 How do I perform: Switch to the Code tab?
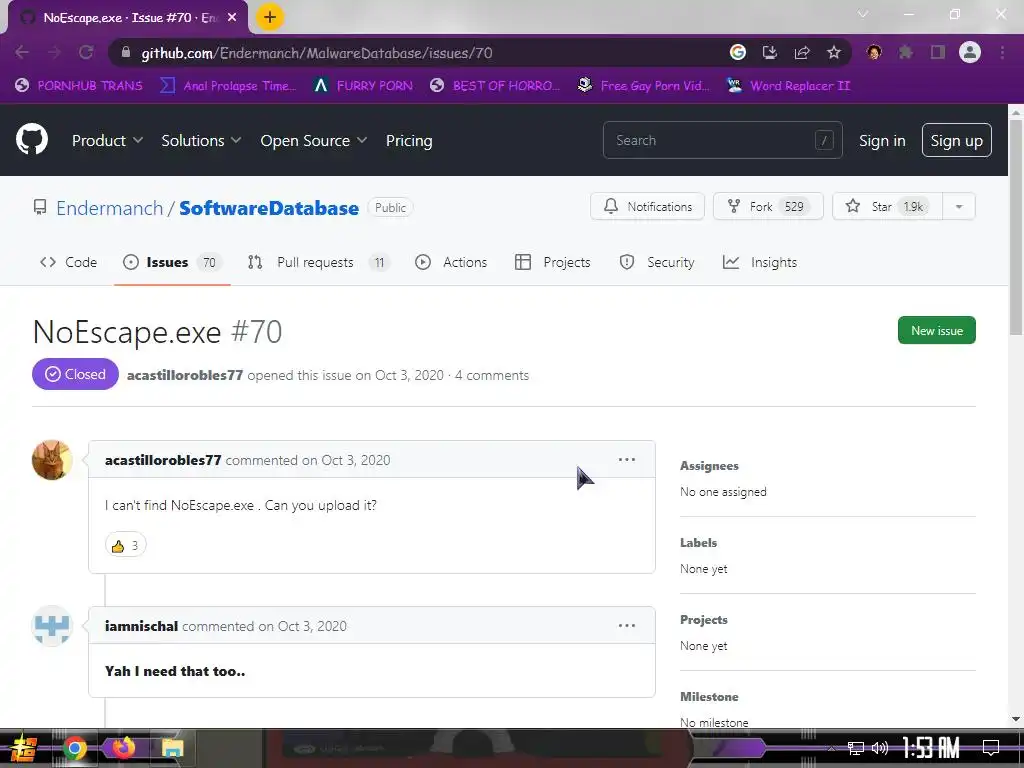coord(69,262)
